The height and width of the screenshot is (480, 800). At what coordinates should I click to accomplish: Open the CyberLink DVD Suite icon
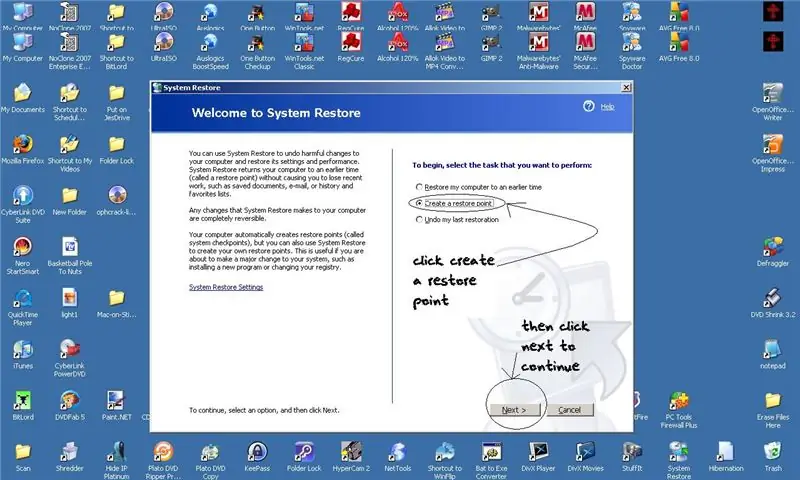point(23,196)
